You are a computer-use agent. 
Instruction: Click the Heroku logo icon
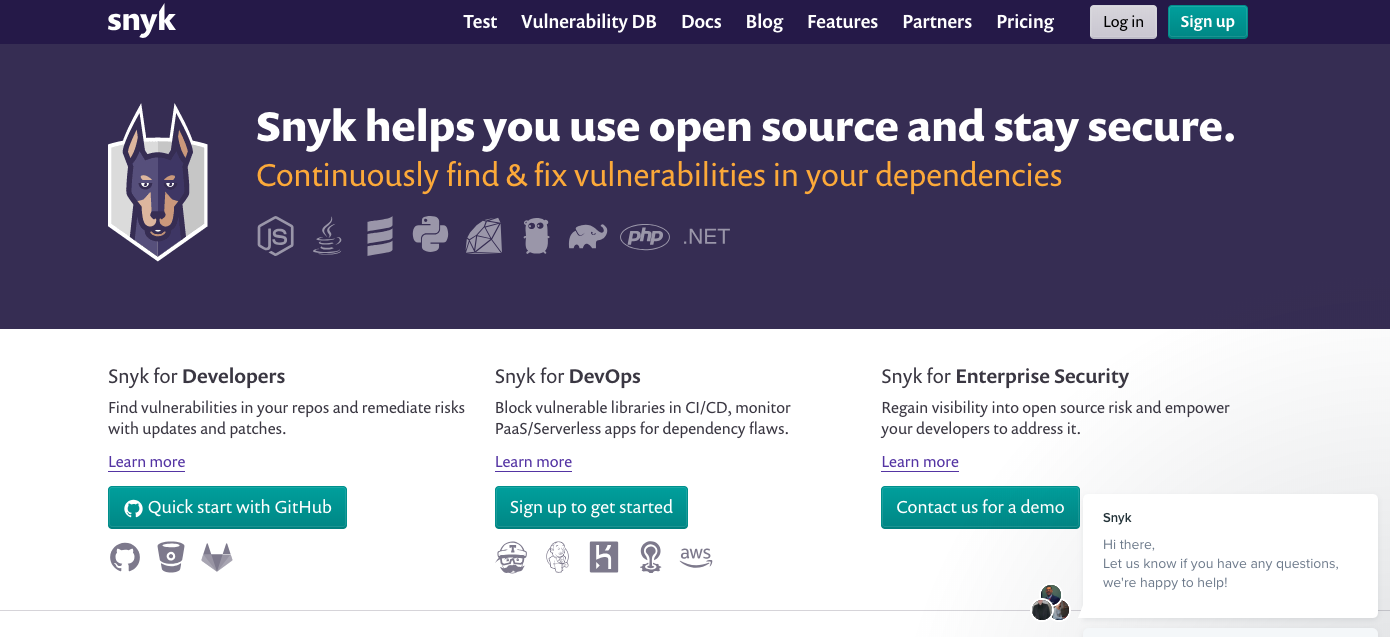click(604, 557)
